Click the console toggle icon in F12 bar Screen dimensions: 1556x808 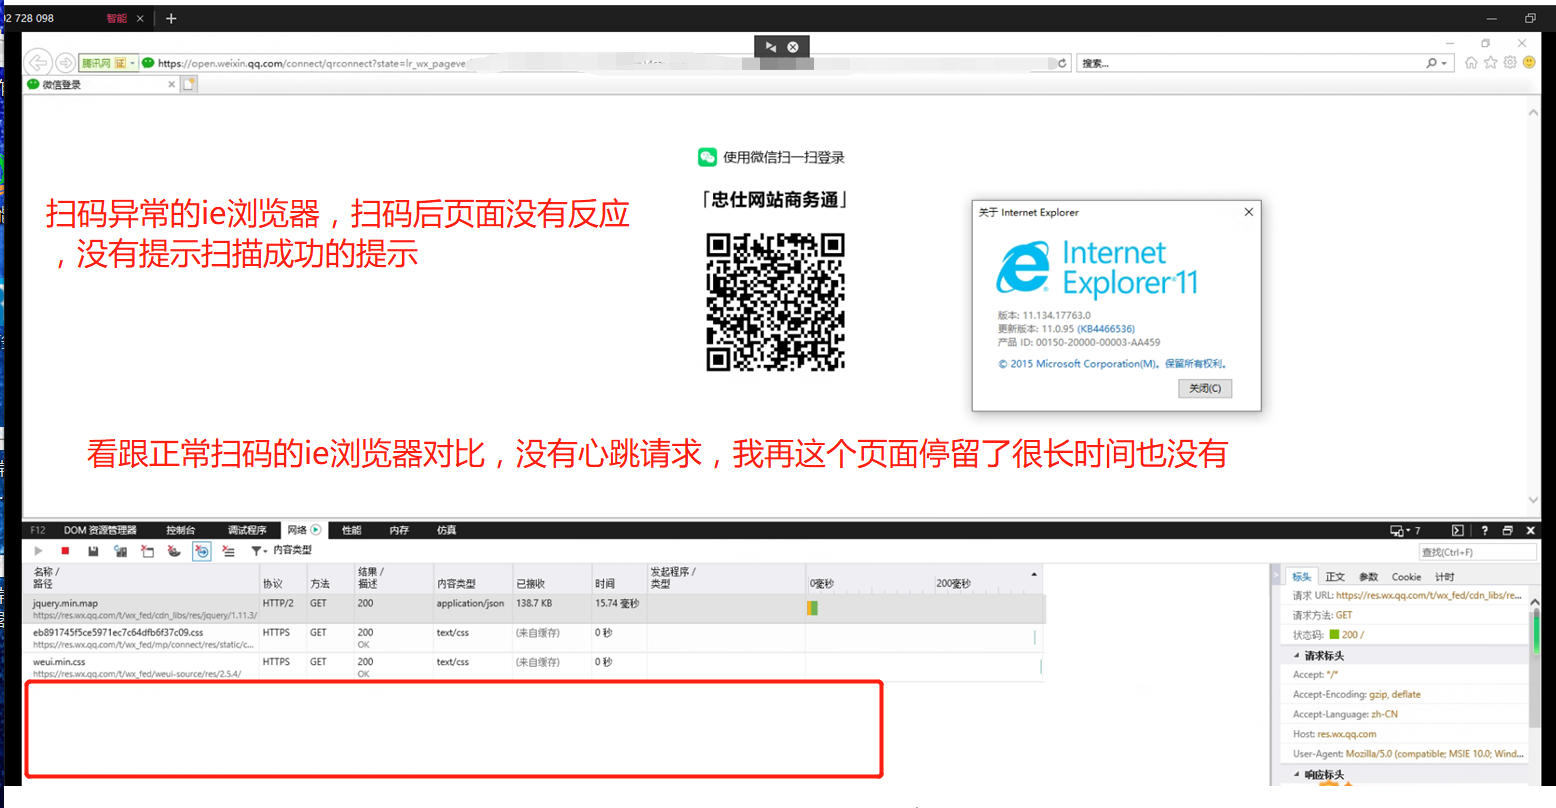click(x=1457, y=530)
